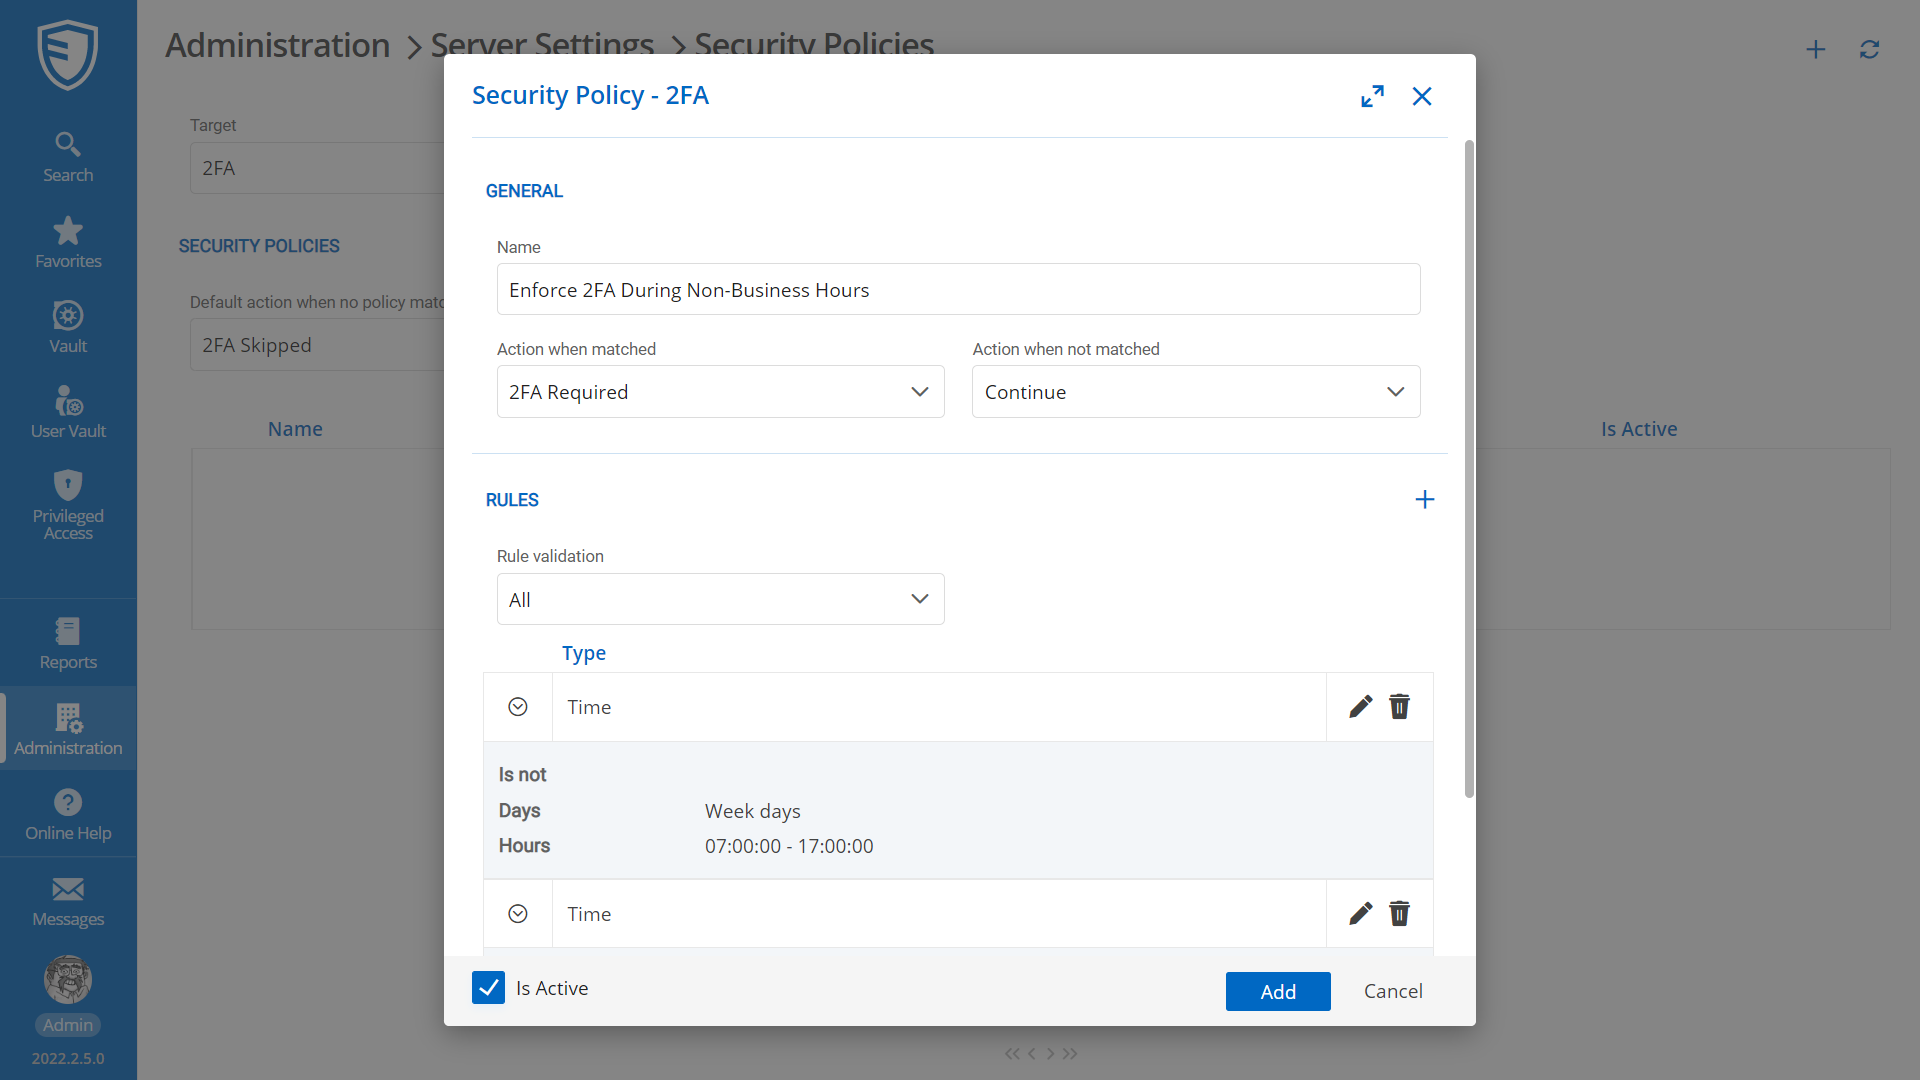The width and height of the screenshot is (1920, 1080).
Task: Uncheck the Is Active checkbox
Action: [x=488, y=988]
